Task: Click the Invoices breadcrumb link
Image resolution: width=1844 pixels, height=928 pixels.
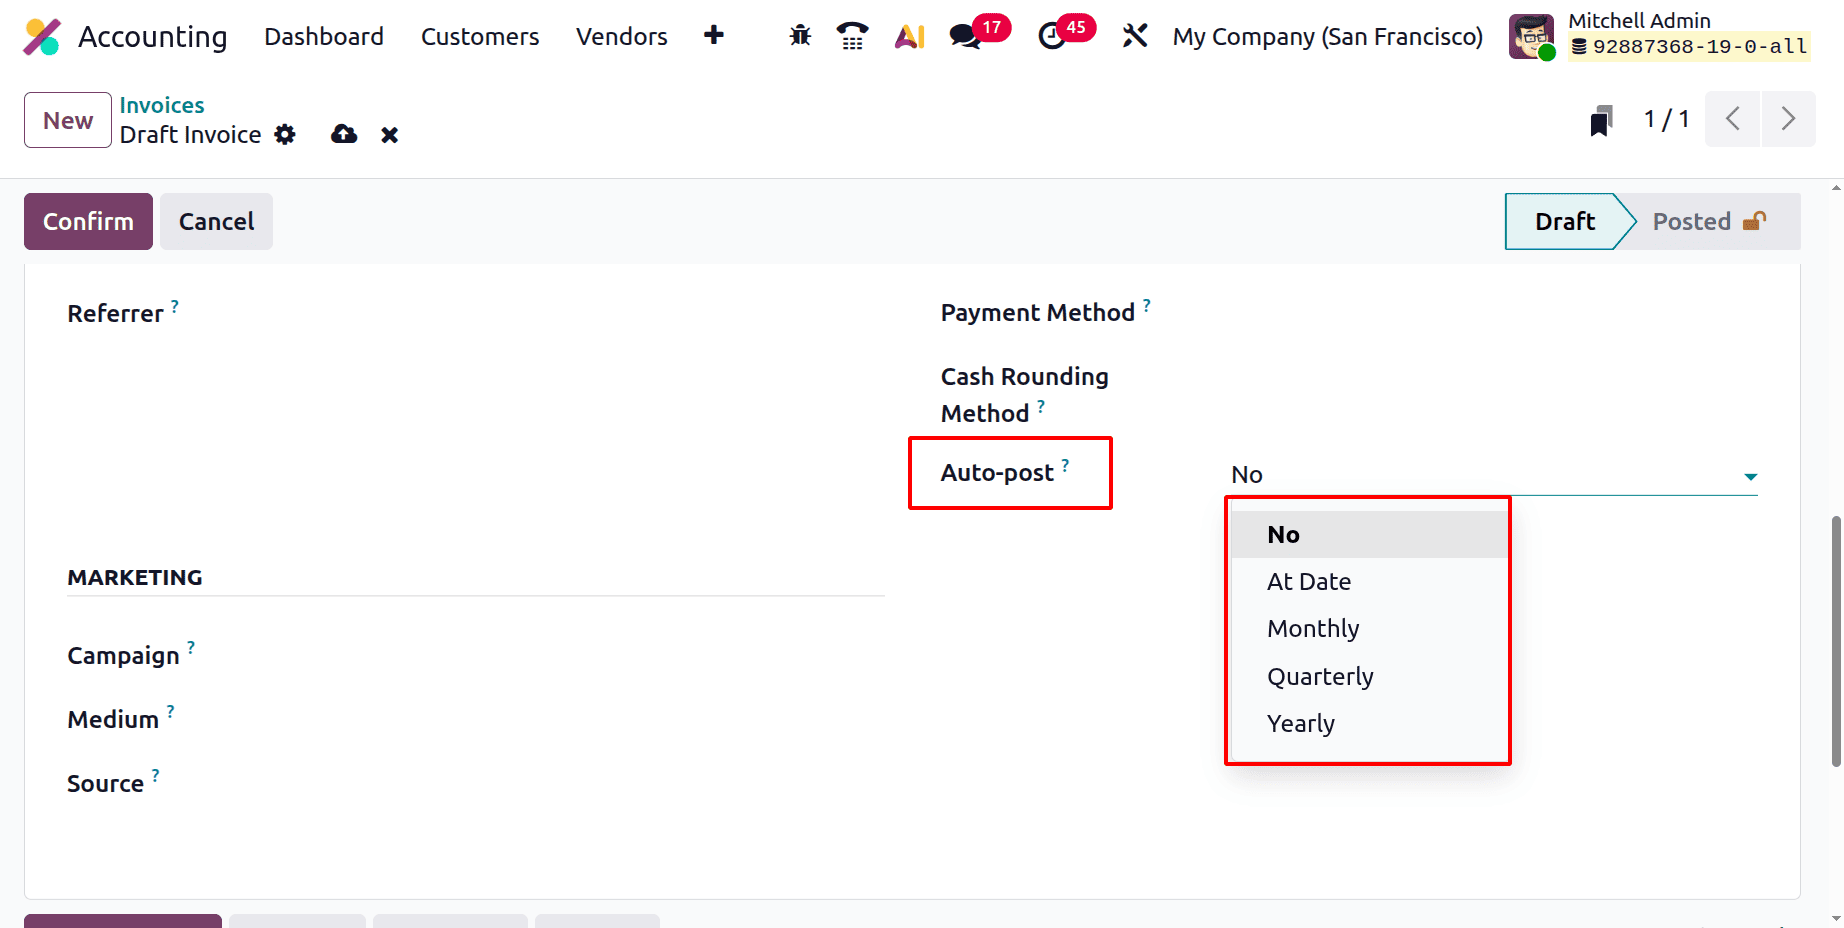Action: (161, 104)
